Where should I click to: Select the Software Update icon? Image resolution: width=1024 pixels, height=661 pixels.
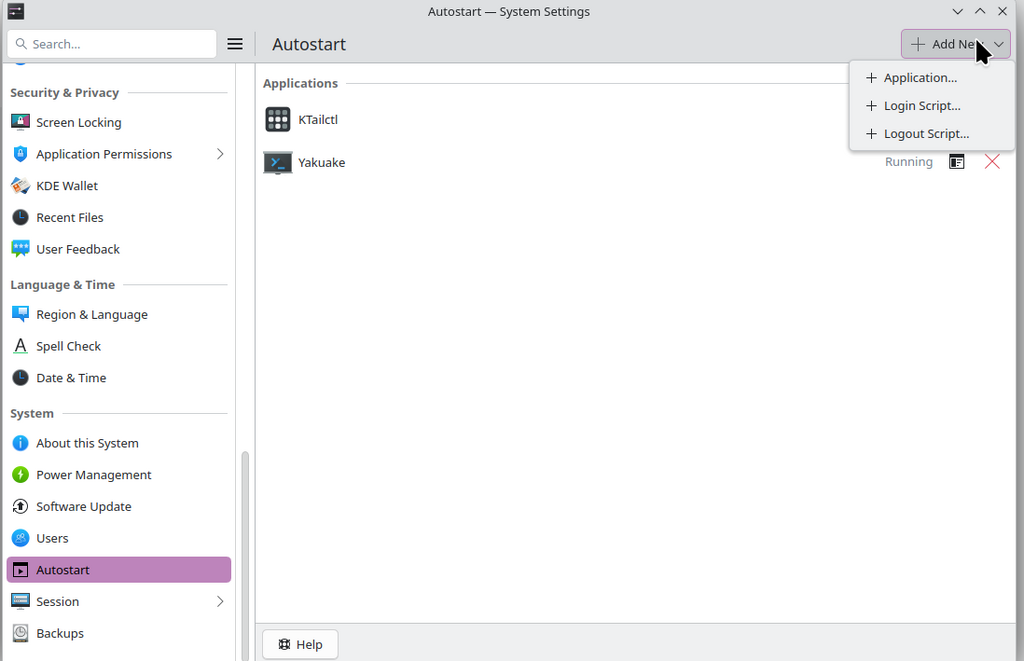point(20,507)
